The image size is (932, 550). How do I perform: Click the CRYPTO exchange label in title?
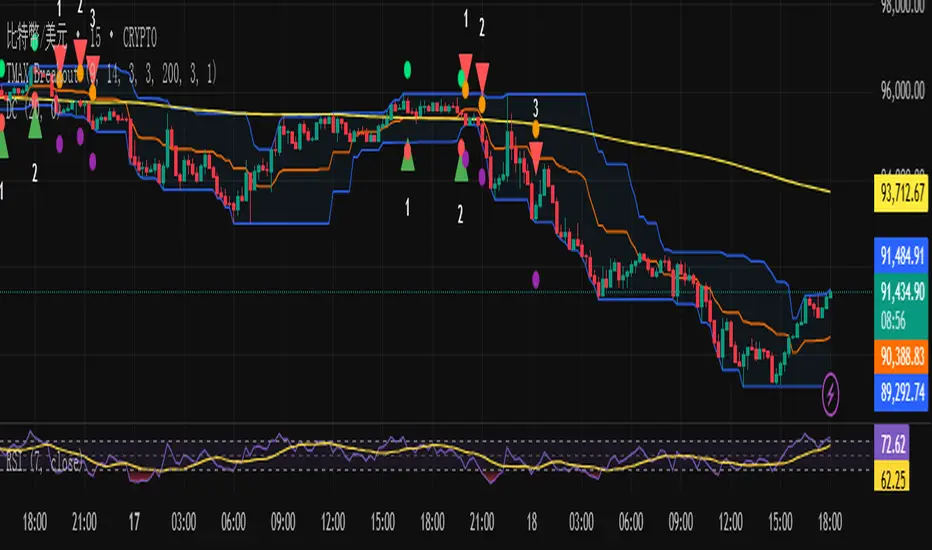[140, 38]
